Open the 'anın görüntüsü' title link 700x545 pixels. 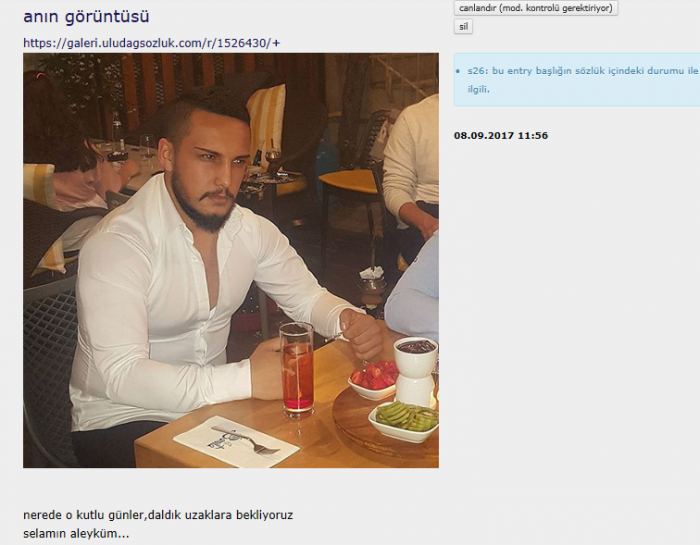point(86,17)
